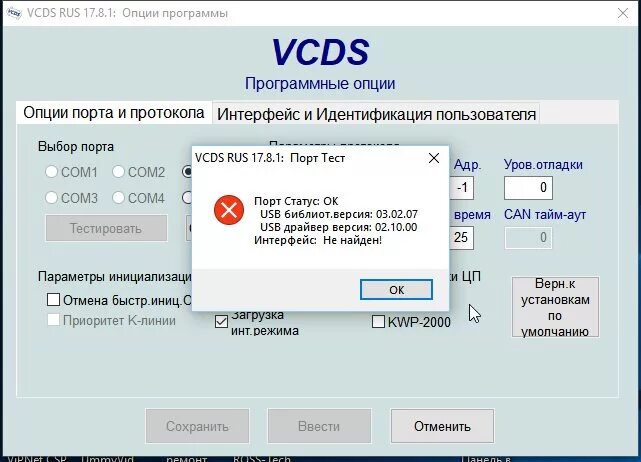The image size is (641, 462).
Task: Click the Тестировать button
Action: pos(106,228)
